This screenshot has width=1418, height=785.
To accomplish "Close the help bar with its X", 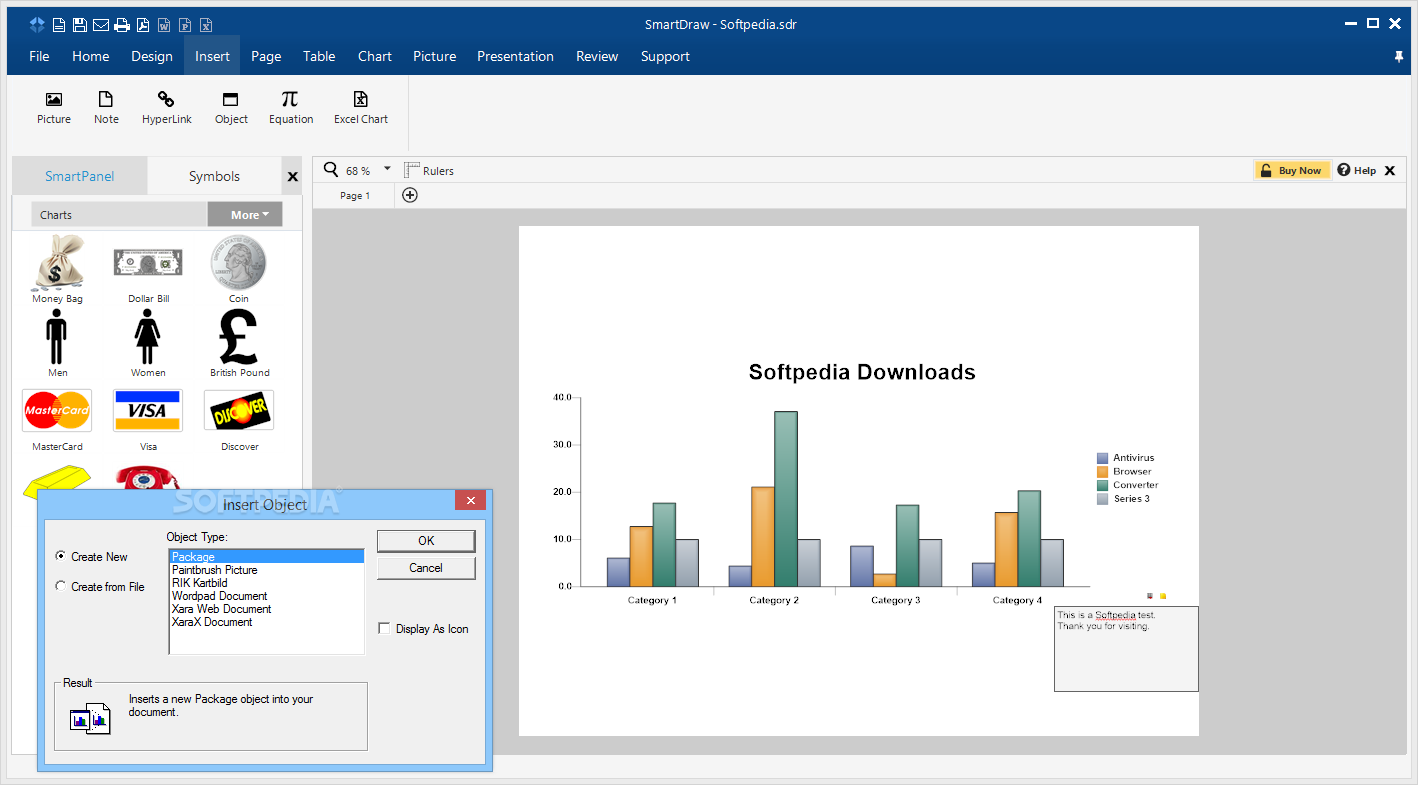I will (1389, 171).
